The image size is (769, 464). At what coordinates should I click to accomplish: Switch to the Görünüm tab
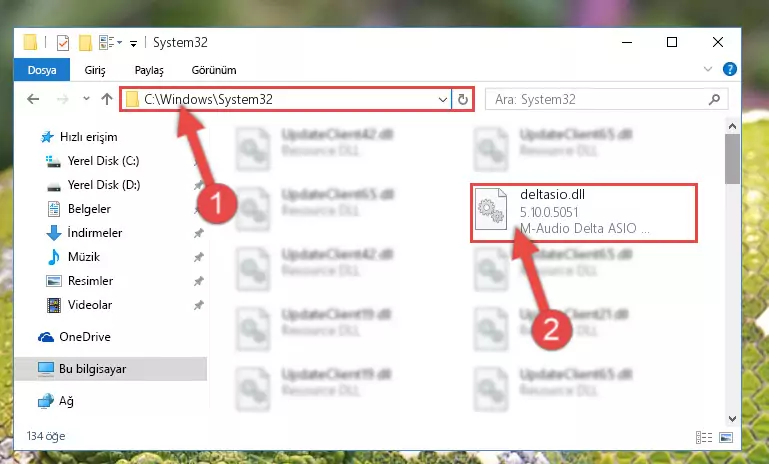tap(214, 70)
